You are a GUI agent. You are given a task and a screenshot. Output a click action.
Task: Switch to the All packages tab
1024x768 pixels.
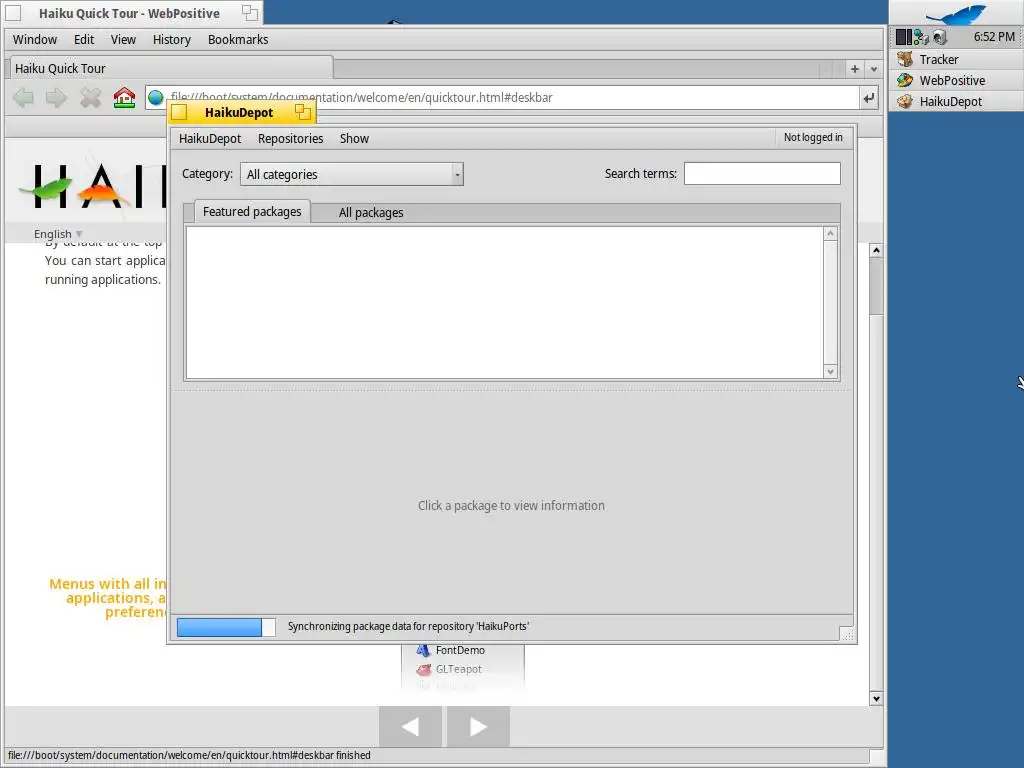click(x=371, y=213)
